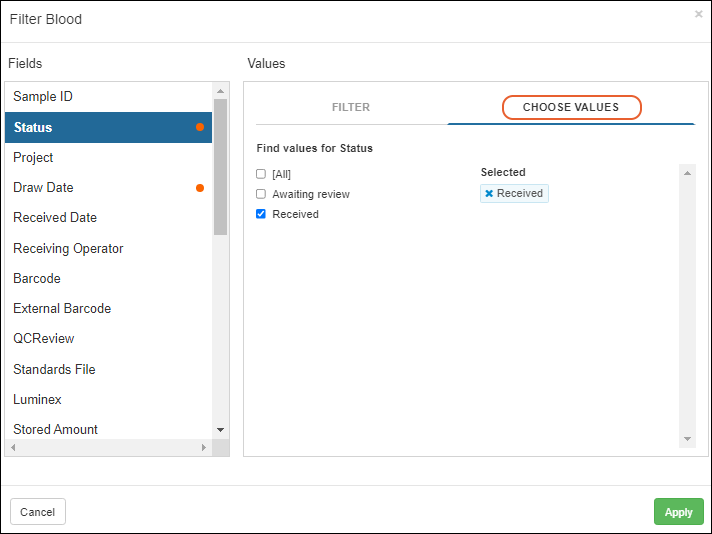
Task: Remove the Received tag using its x icon
Action: [x=489, y=194]
